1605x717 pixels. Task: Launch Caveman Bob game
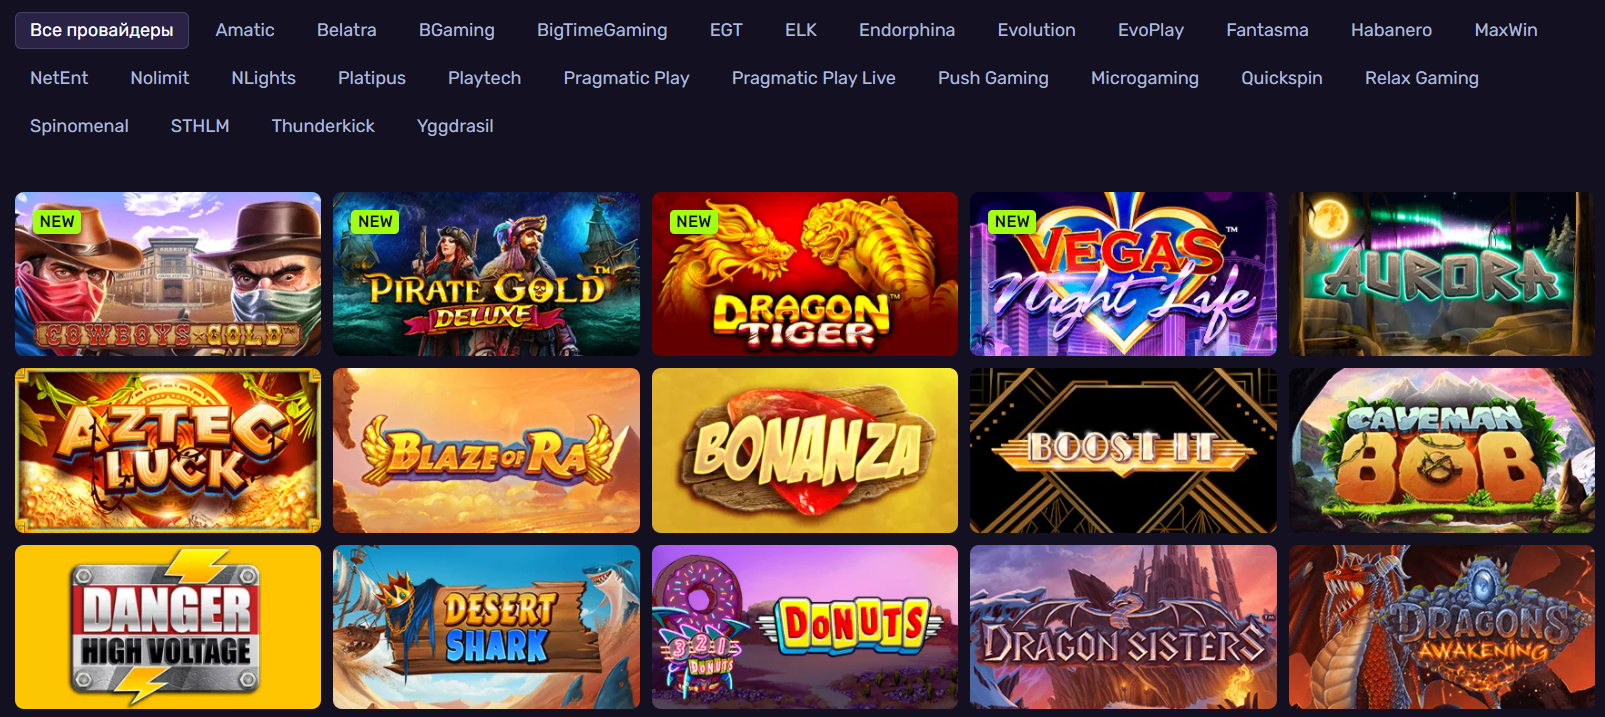click(x=1442, y=450)
